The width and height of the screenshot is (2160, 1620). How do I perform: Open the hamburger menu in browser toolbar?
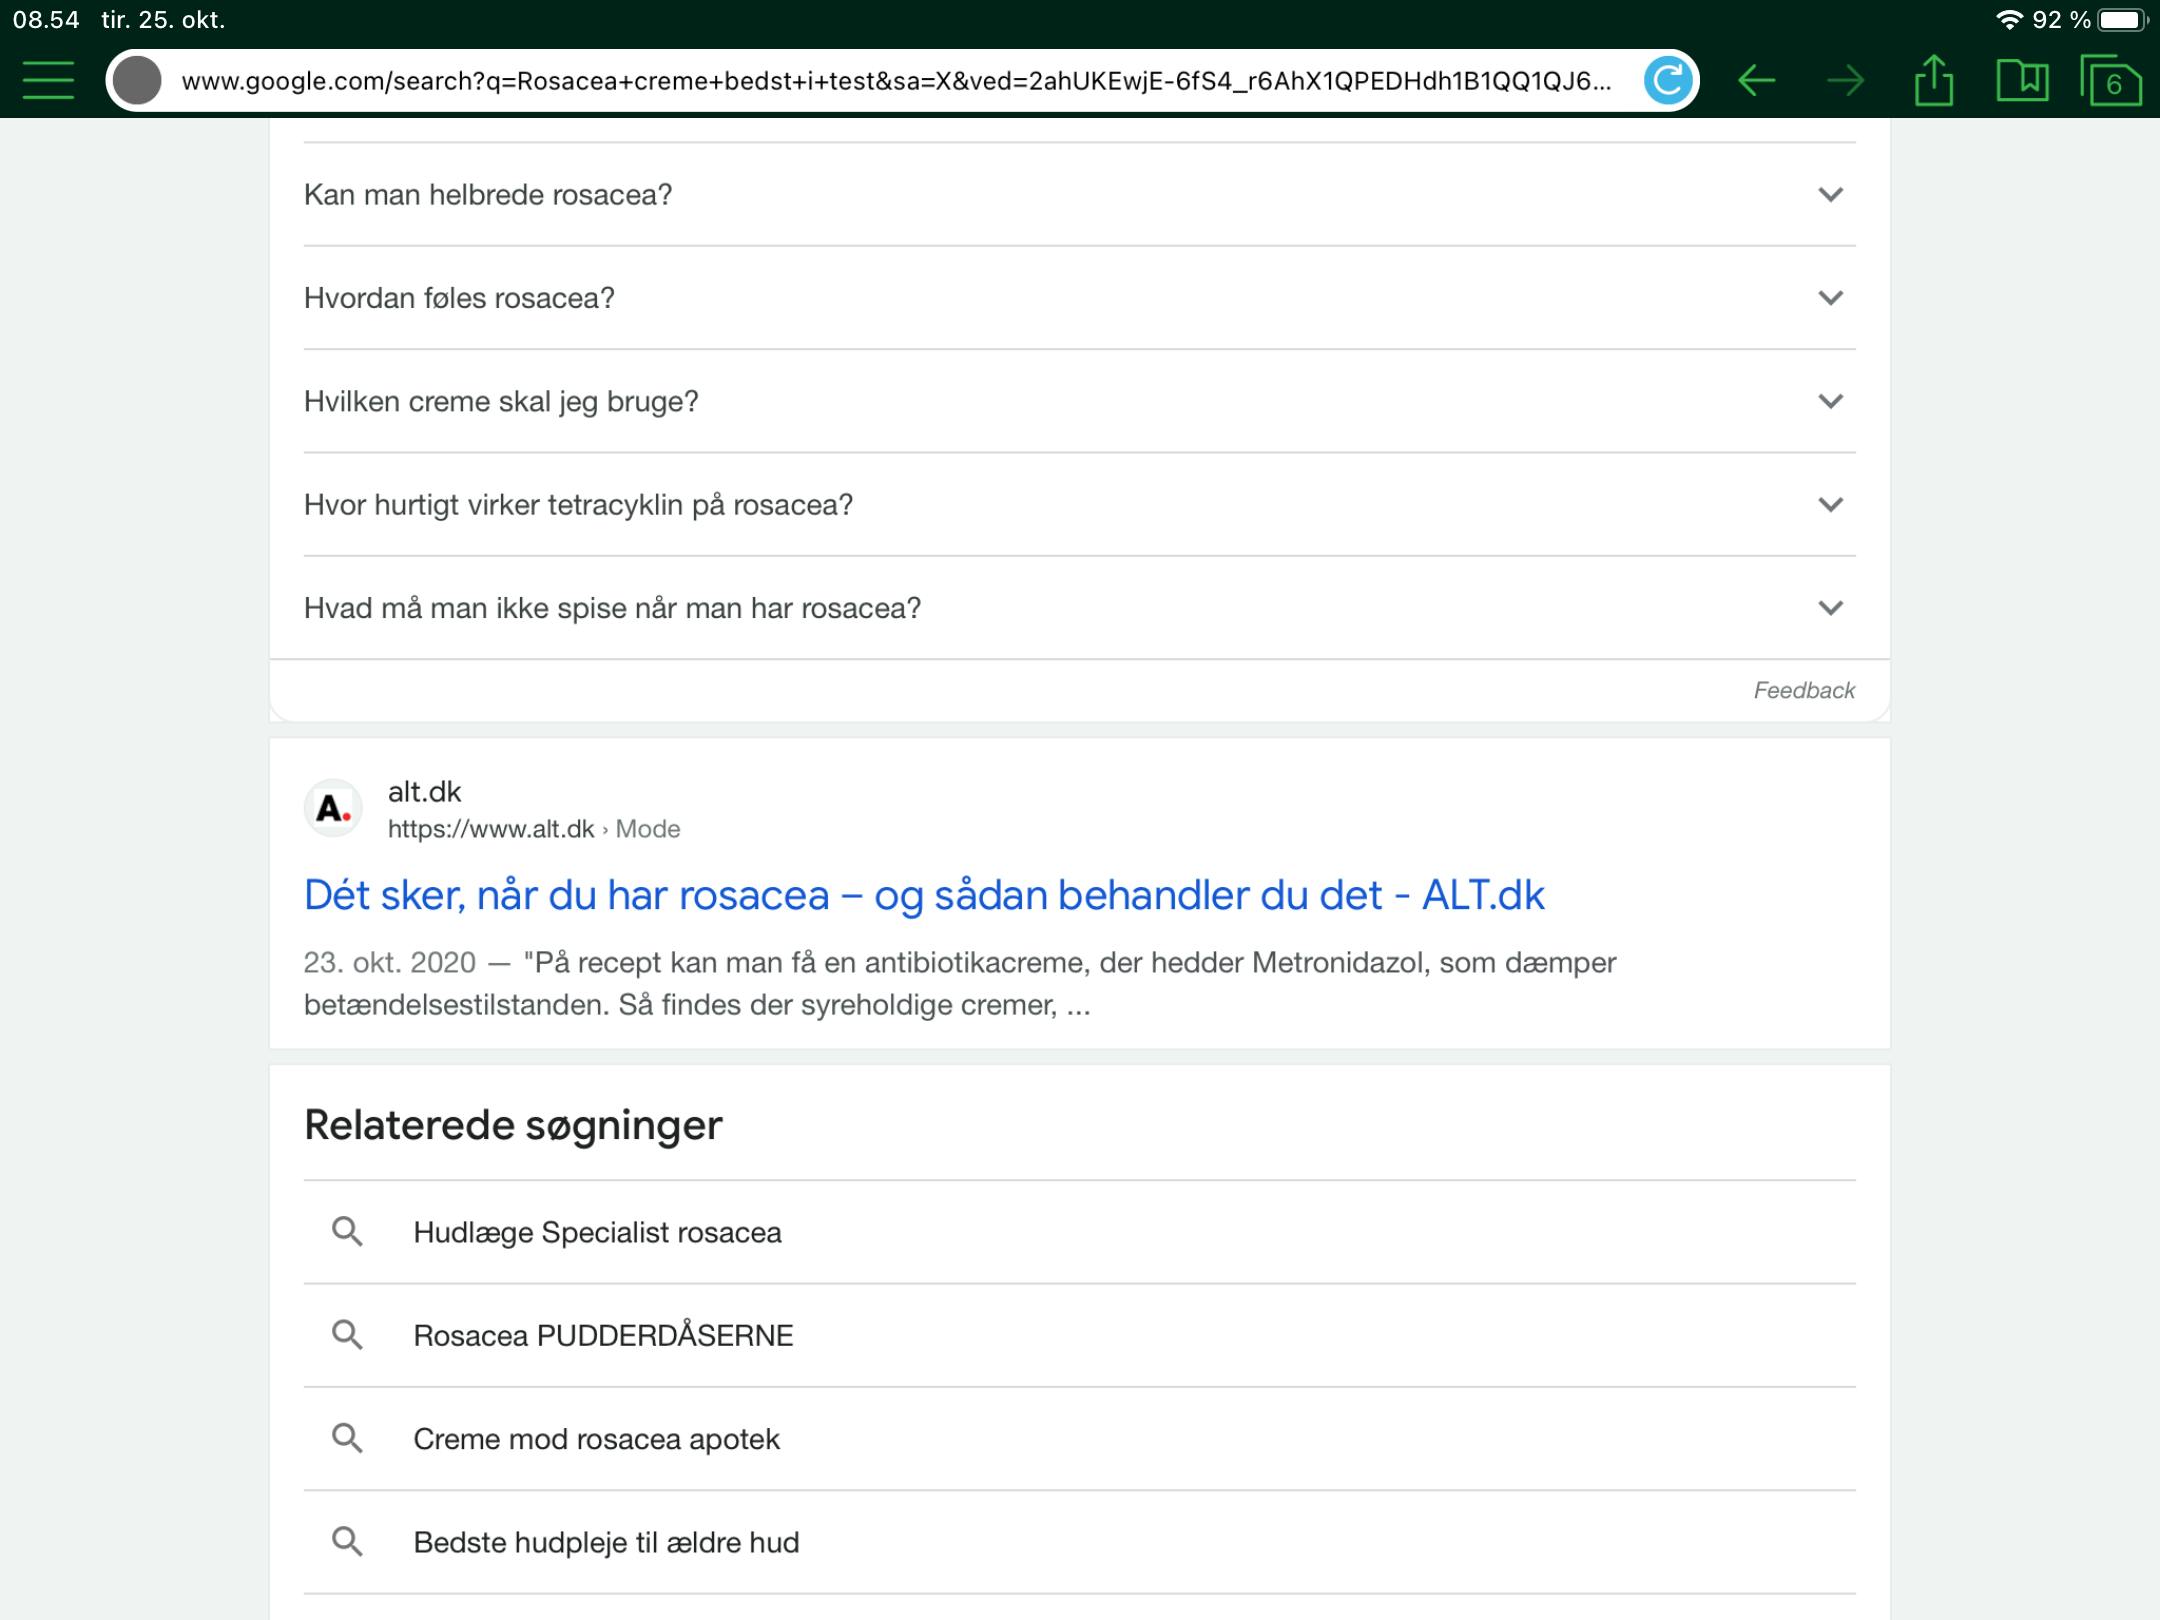click(47, 80)
